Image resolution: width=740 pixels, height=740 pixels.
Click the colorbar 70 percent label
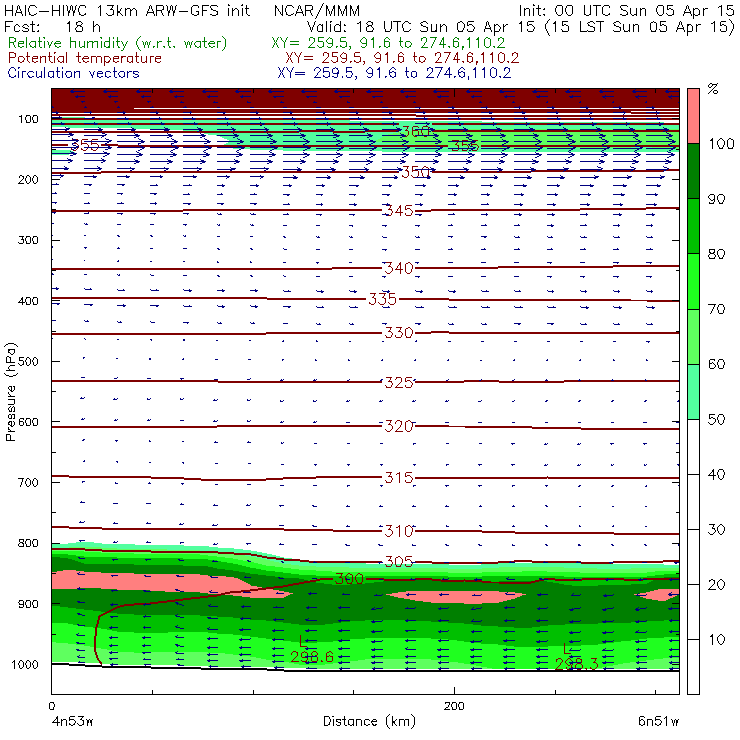pyautogui.click(x=716, y=310)
